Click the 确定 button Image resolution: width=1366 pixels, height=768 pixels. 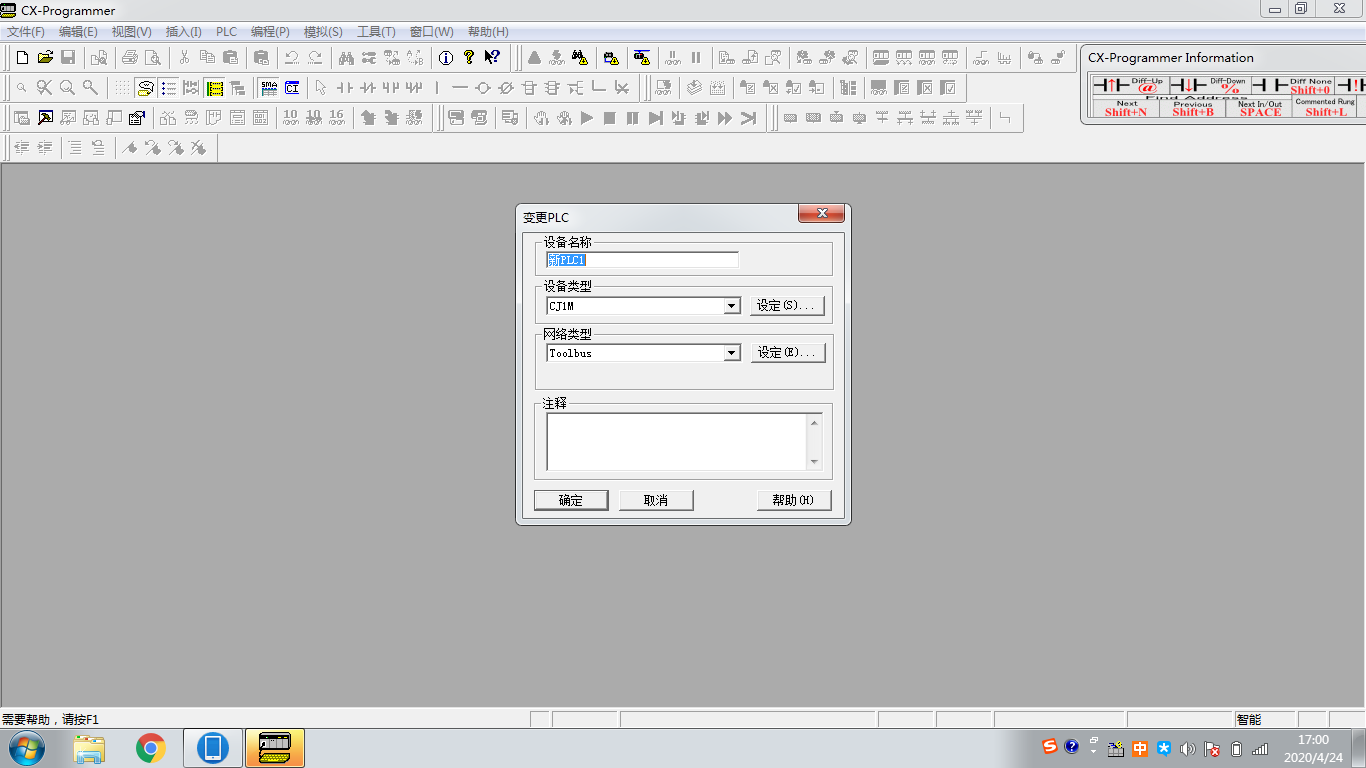571,500
